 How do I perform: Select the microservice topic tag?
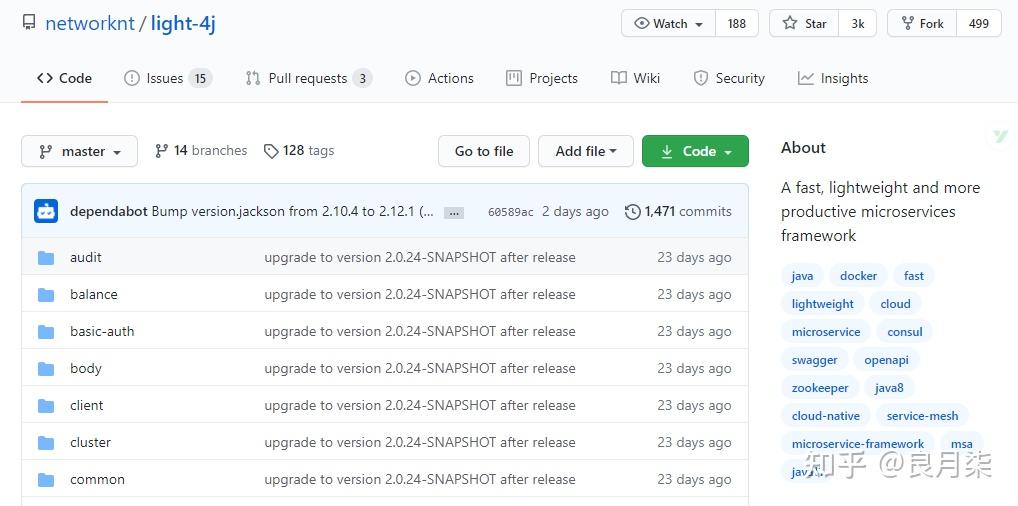coord(826,332)
